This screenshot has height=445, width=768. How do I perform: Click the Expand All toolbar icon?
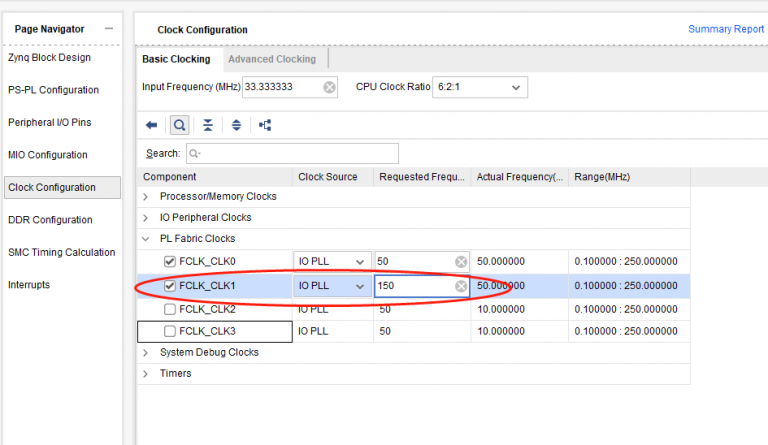(x=236, y=125)
